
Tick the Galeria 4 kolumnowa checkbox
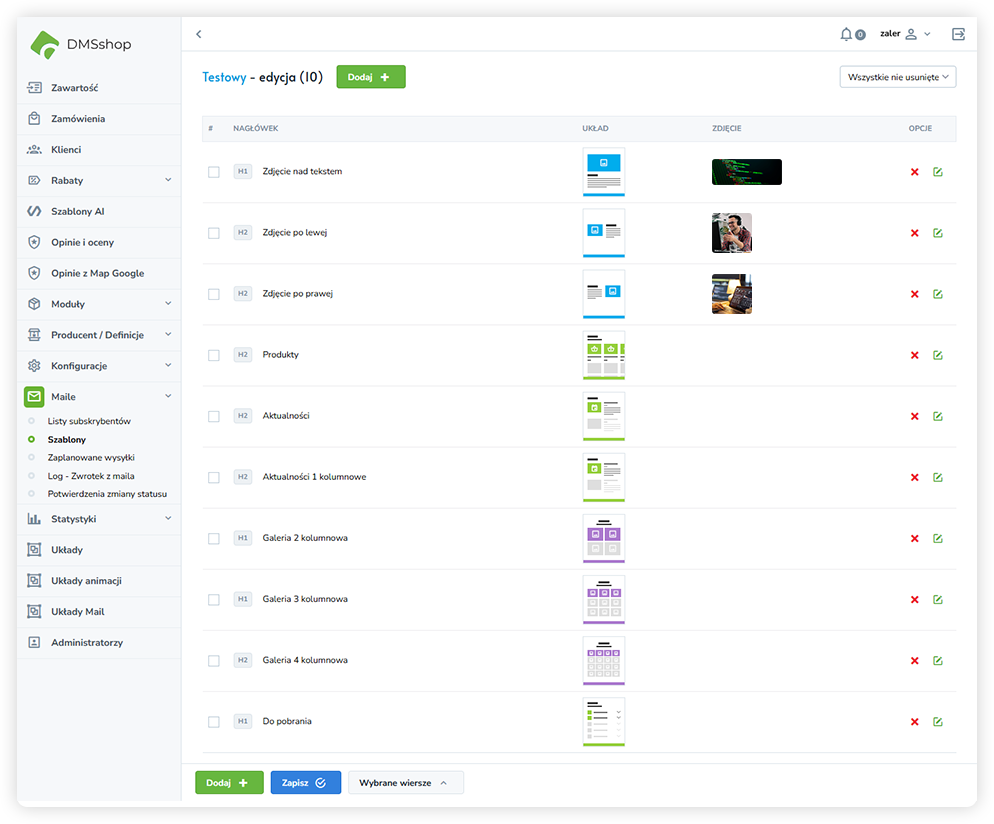click(213, 661)
